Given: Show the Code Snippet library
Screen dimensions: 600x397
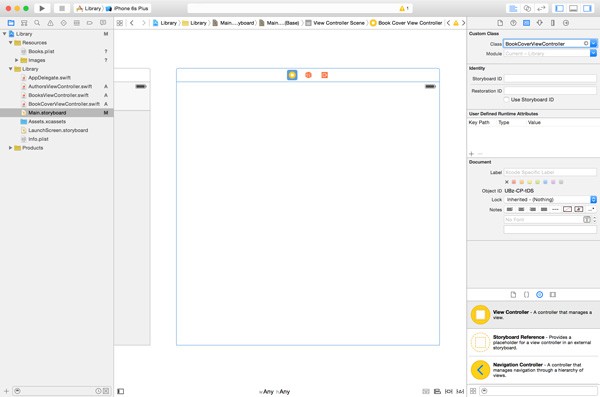Looking at the screenshot, I should [x=526, y=294].
